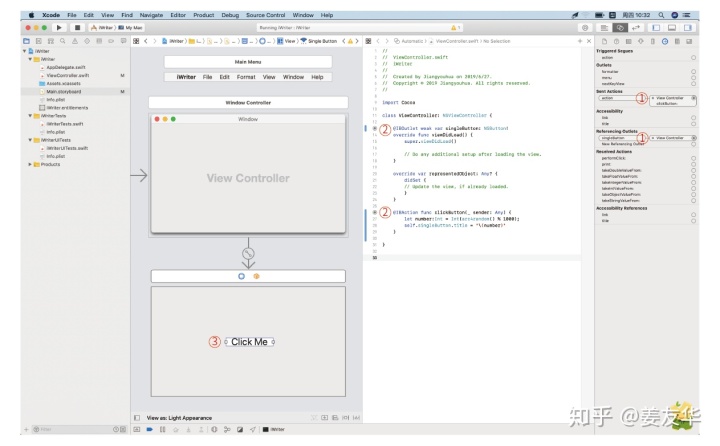Image resolution: width=720 pixels, height=446 pixels.
Task: Collapse the iWriterUITests group triangle
Action: click(30, 140)
